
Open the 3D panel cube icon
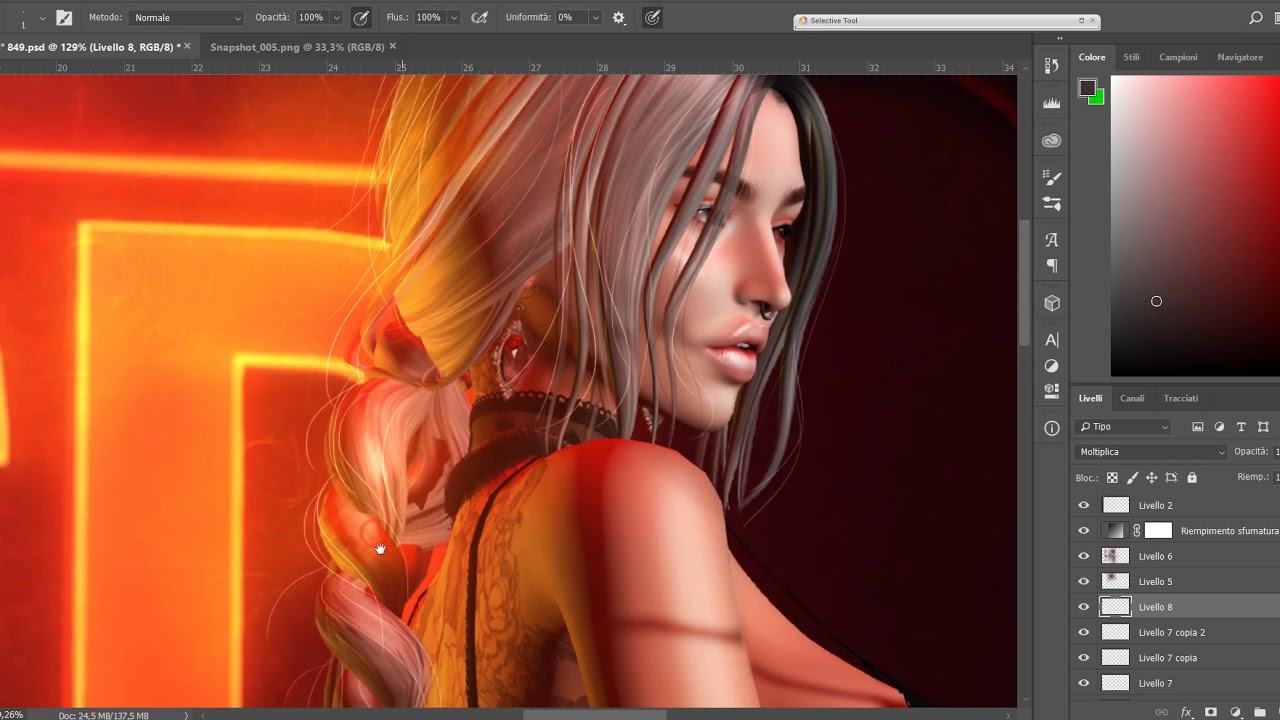pyautogui.click(x=1051, y=303)
